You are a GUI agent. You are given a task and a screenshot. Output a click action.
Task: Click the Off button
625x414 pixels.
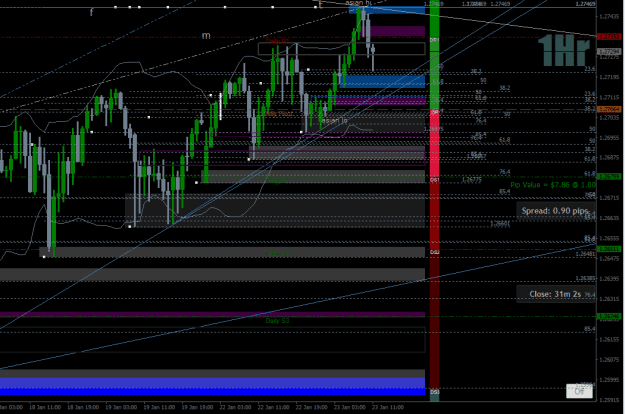click(x=579, y=391)
